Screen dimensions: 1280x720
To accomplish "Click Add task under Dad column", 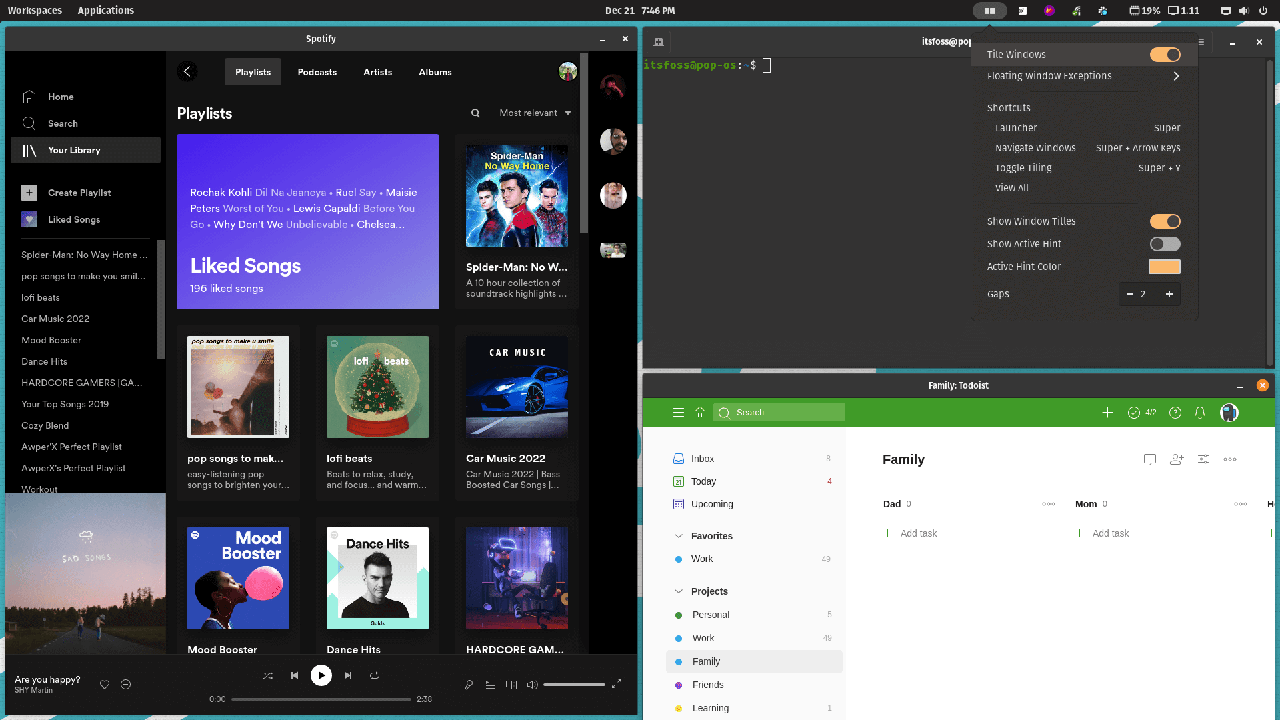I will pyautogui.click(x=918, y=534).
